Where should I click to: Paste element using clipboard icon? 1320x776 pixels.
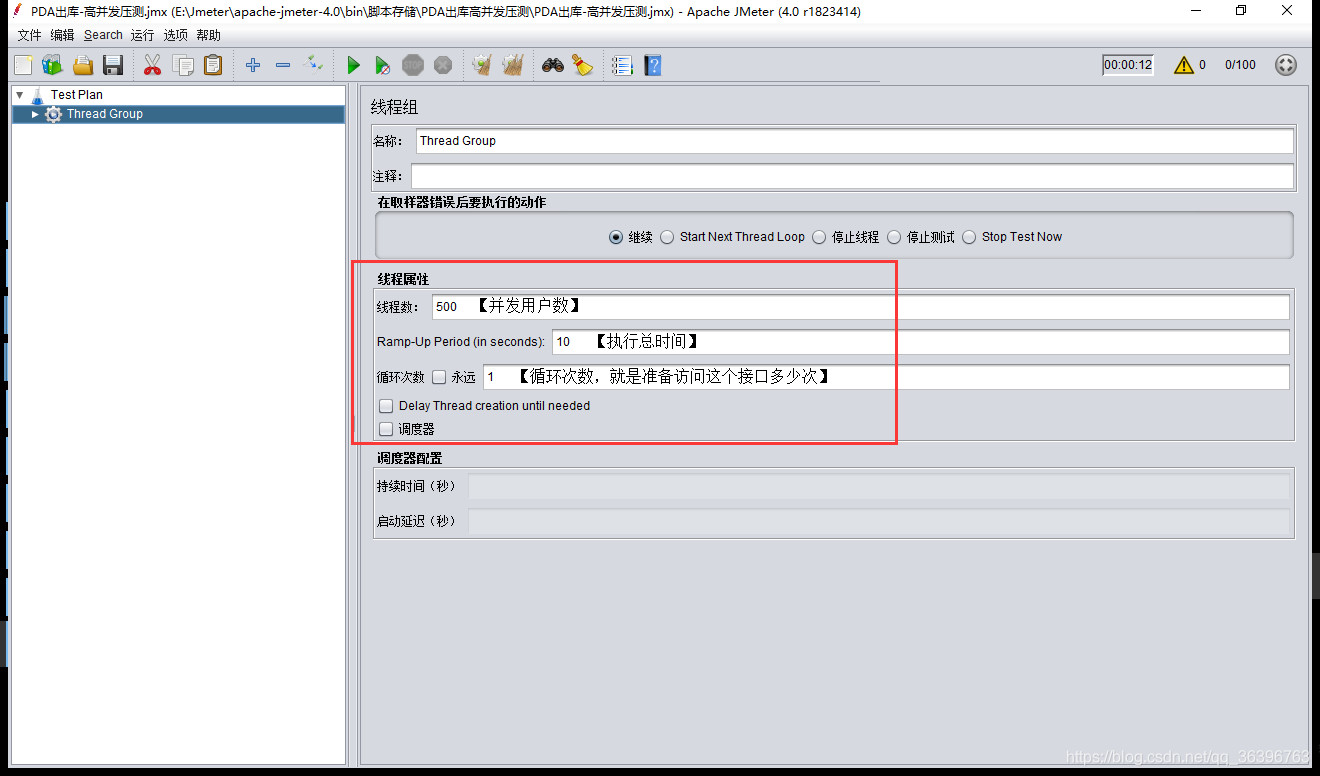[213, 66]
